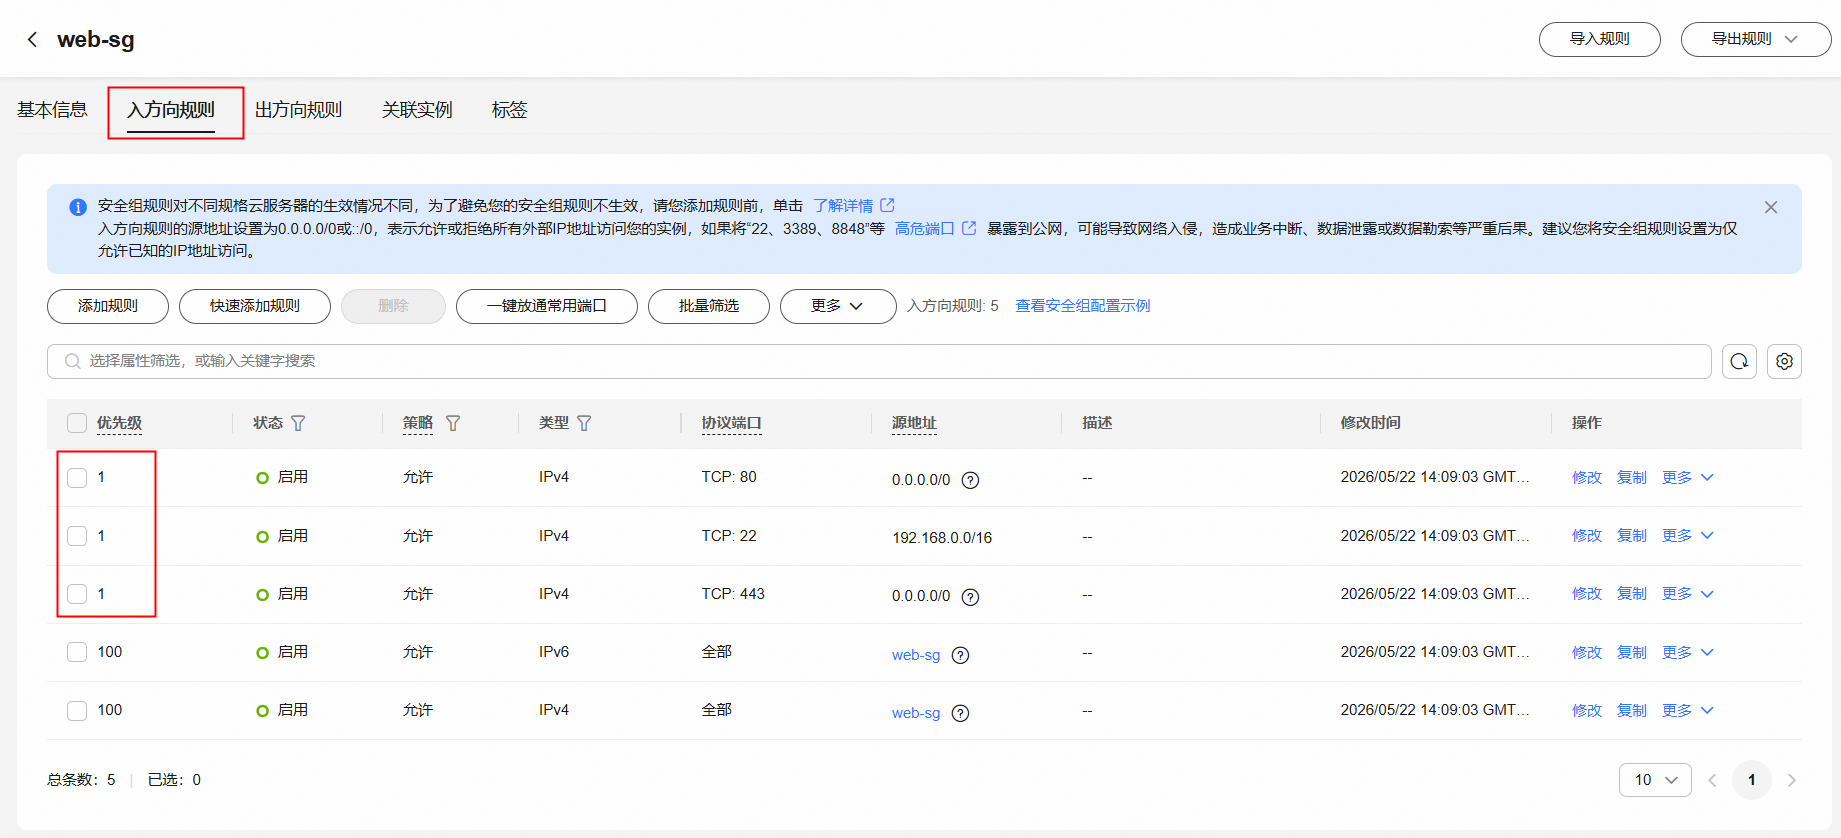Click the 192.168.0.0/16 source address
Screen dimensions: 1841x838
point(942,538)
